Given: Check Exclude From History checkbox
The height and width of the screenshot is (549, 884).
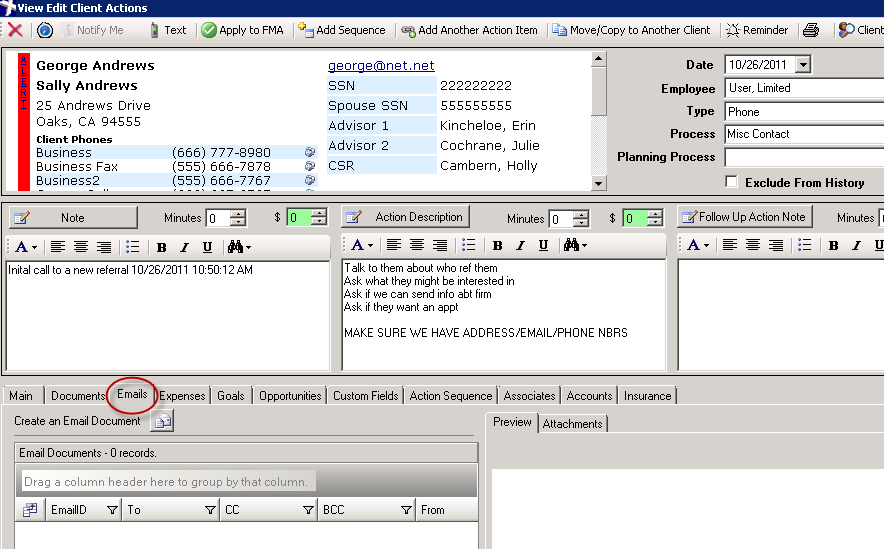Looking at the screenshot, I should click(731, 181).
